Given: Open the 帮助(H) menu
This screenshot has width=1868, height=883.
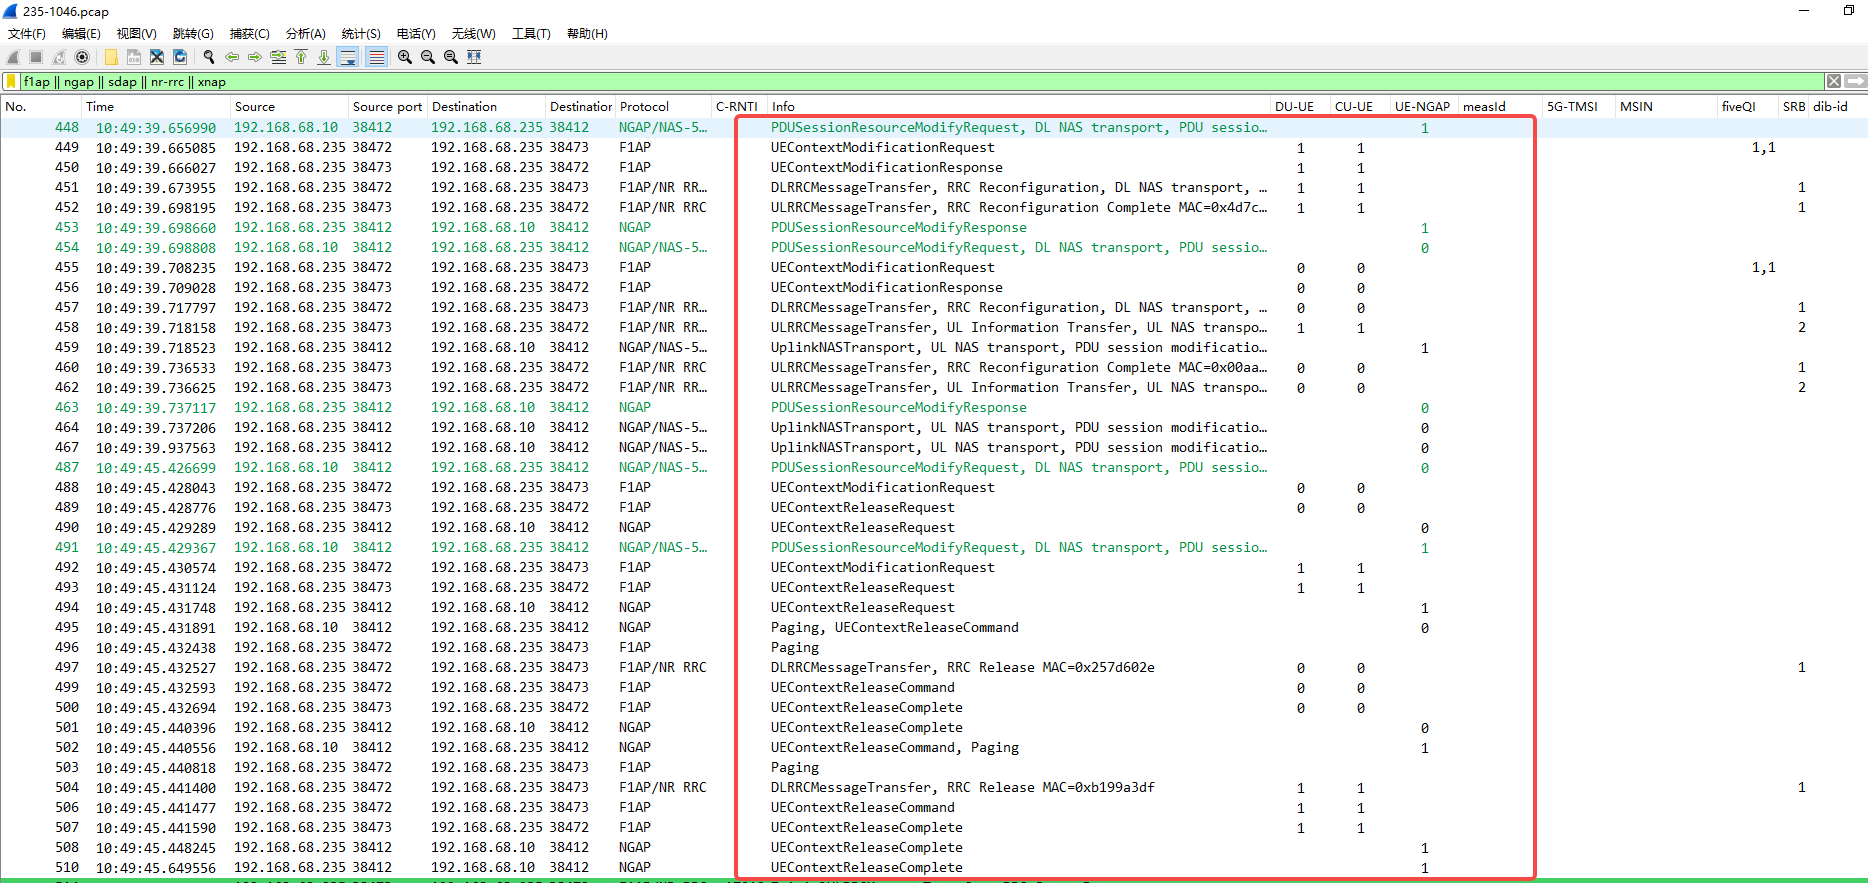Looking at the screenshot, I should [587, 34].
